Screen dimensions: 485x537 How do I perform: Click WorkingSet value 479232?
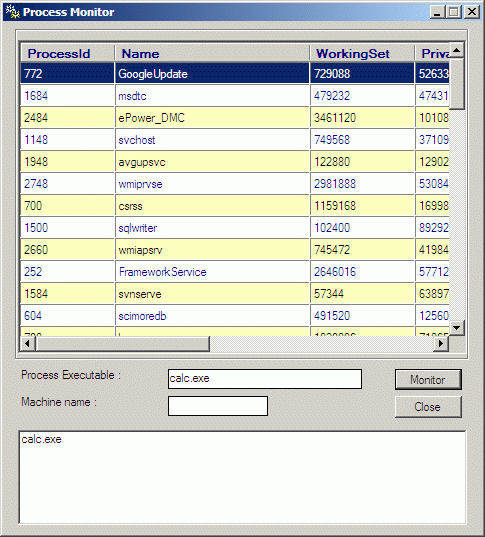[362, 96]
